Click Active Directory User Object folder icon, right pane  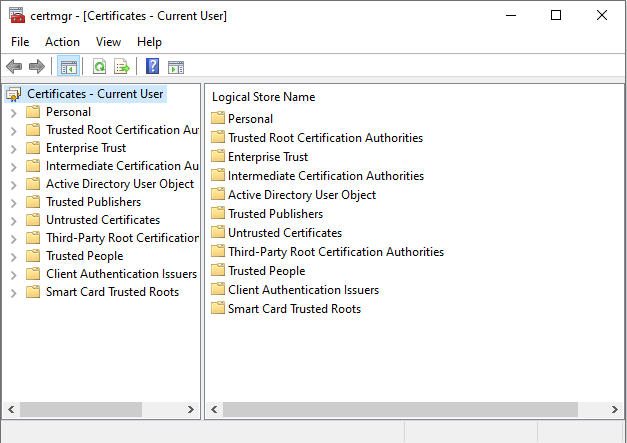coord(218,194)
